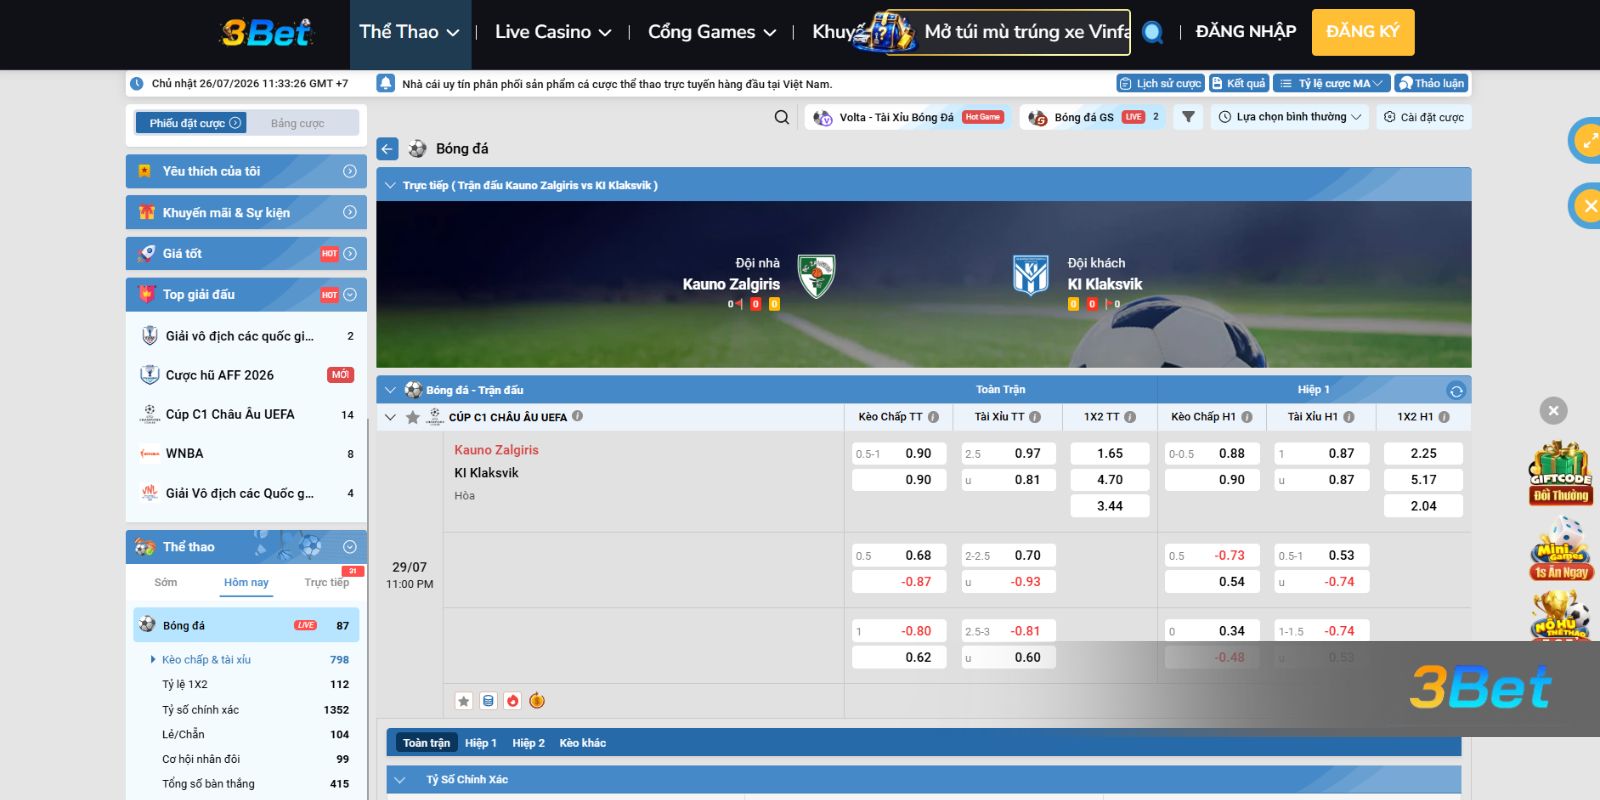Open the Tỷ lệ cược MA dropdown

(1331, 84)
